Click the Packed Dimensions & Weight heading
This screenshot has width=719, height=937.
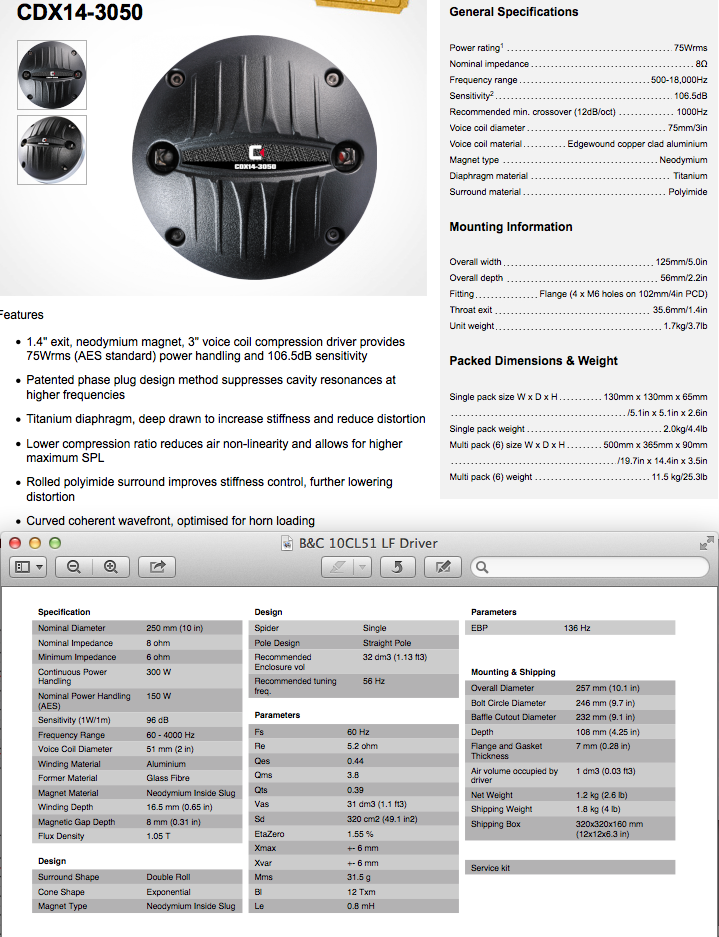pos(533,361)
